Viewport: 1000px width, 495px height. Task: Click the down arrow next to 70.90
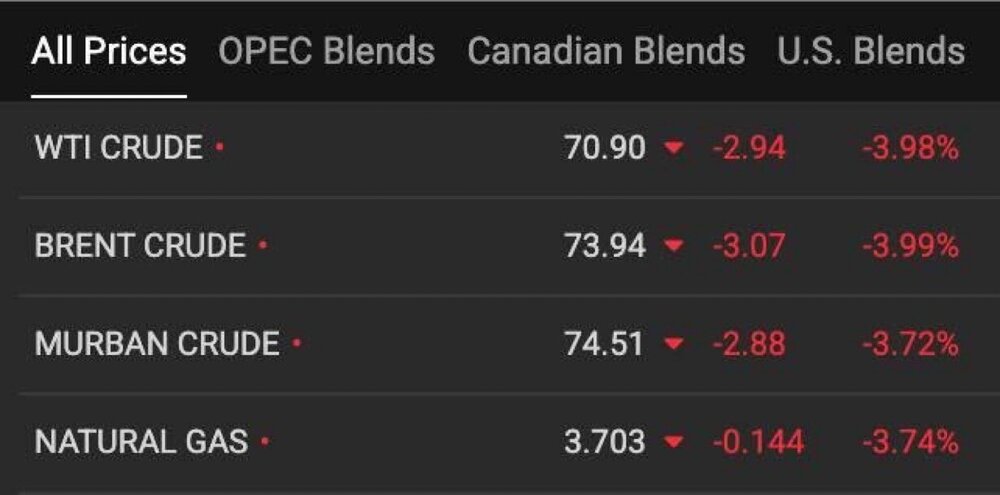(x=674, y=149)
